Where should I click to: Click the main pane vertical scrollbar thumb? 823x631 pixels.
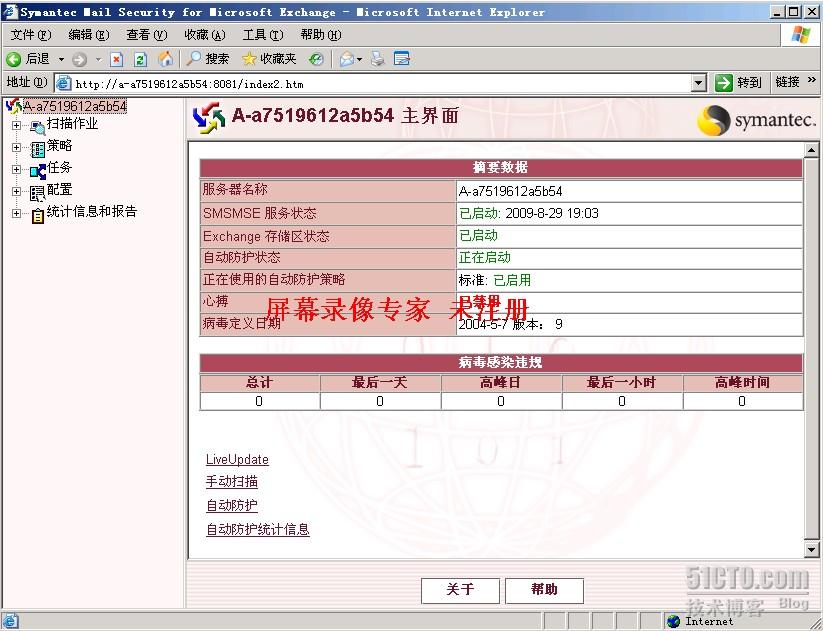click(x=811, y=349)
